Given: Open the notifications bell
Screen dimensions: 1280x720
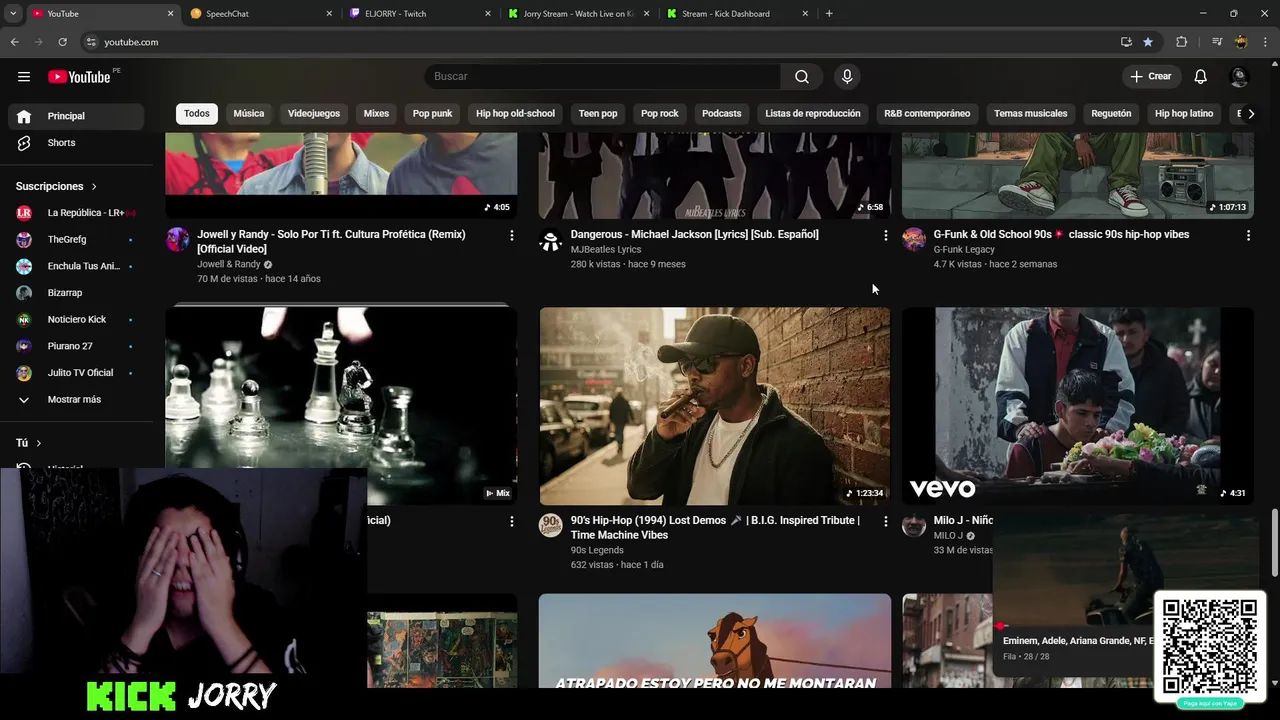Looking at the screenshot, I should (1201, 77).
